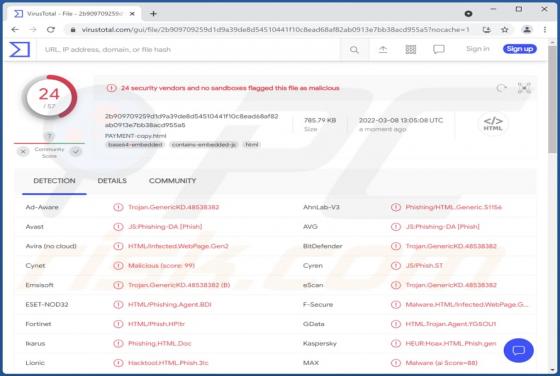The width and height of the screenshot is (560, 376).
Task: Open a new browser tab
Action: coord(153,14)
